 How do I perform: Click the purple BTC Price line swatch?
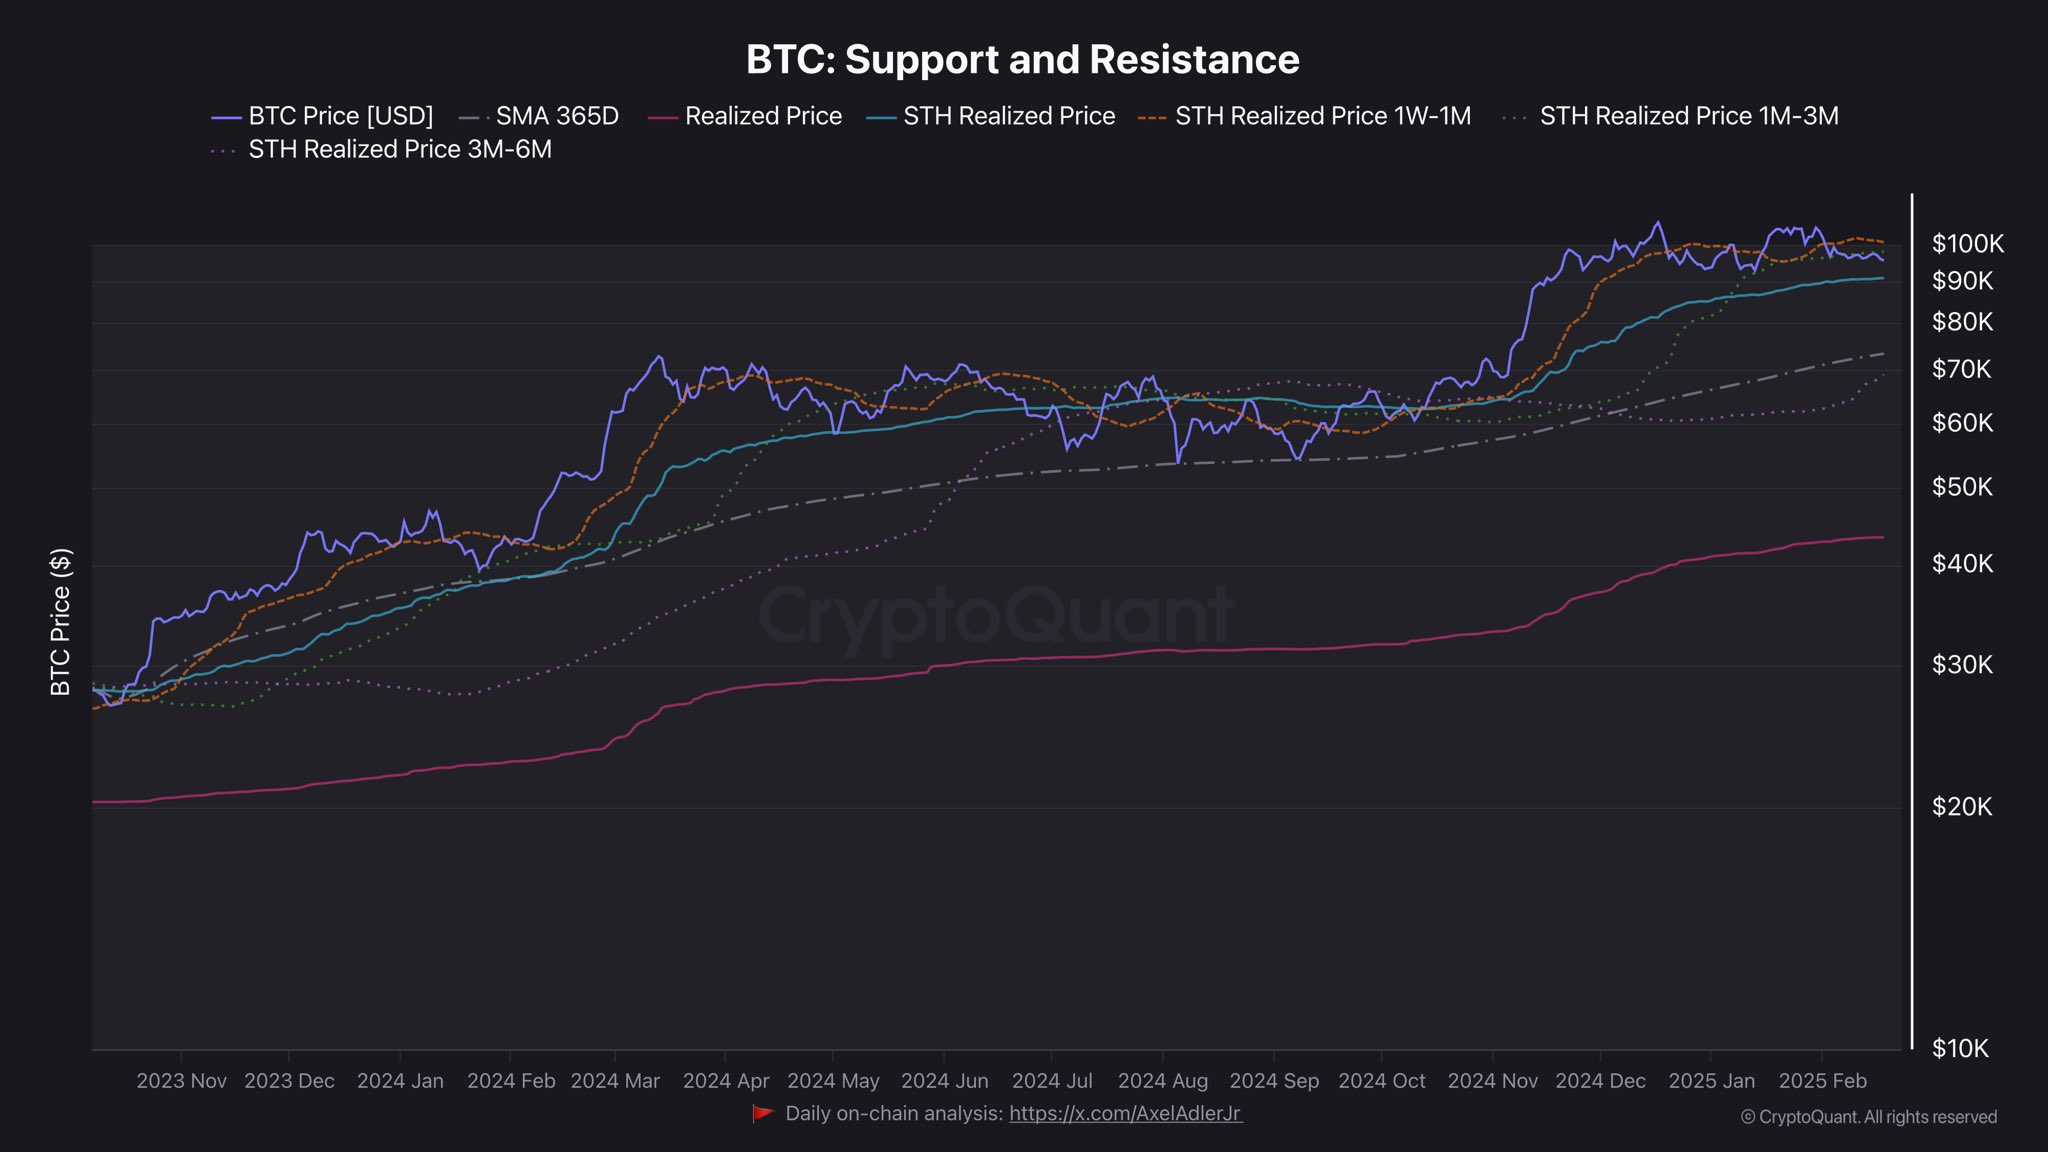coord(227,117)
